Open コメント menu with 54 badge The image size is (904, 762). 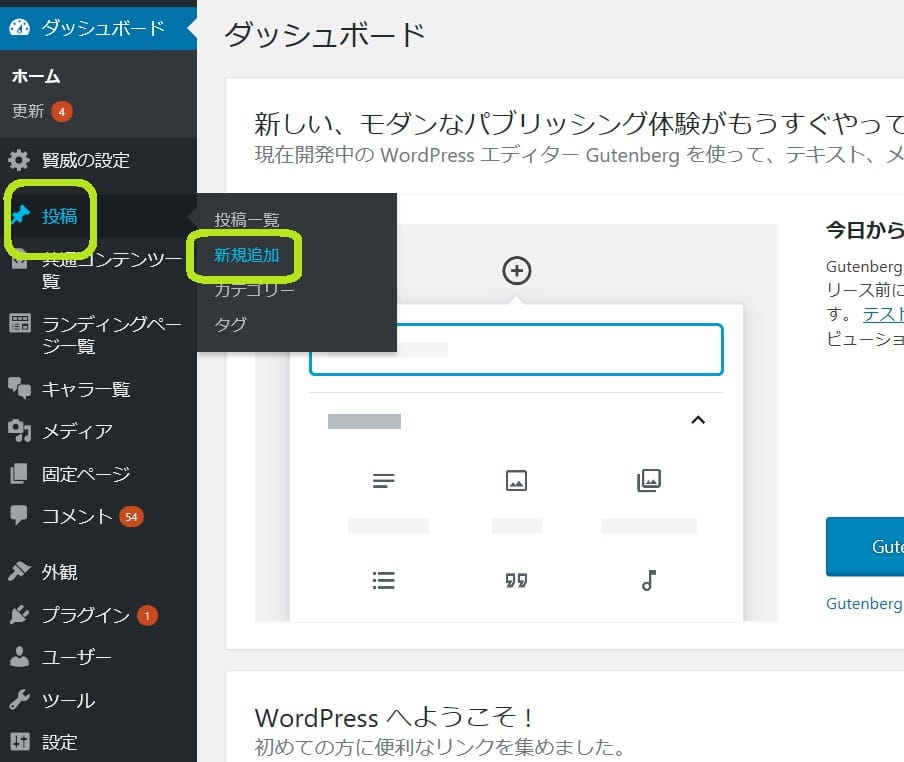[x=98, y=516]
